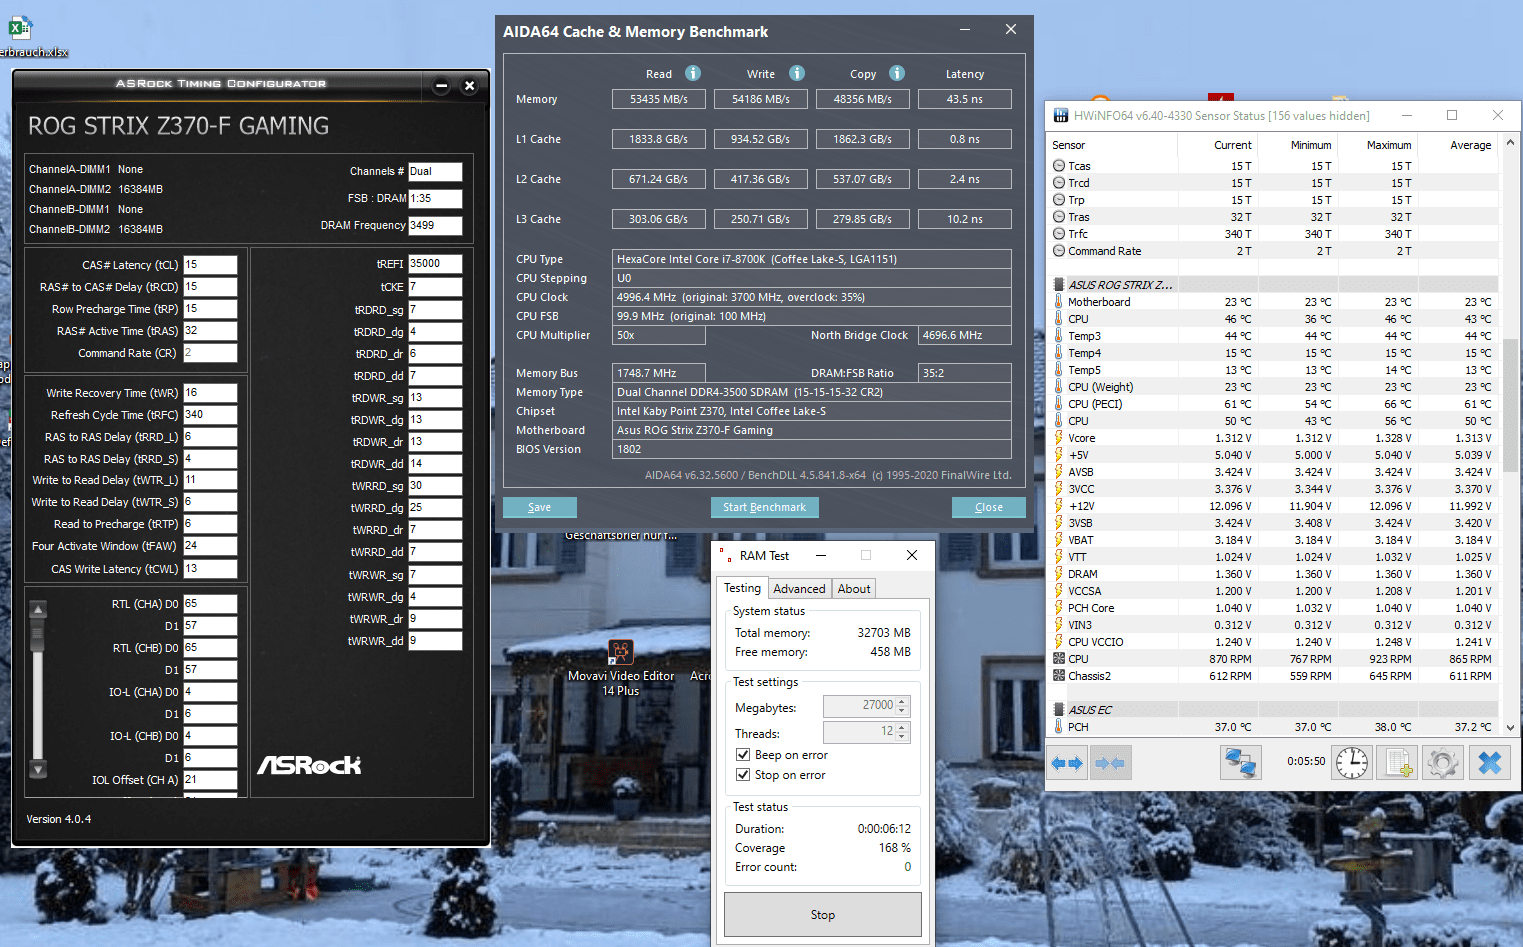Click Start Benchmark in AIDA64
The image size is (1523, 947).
tap(765, 507)
